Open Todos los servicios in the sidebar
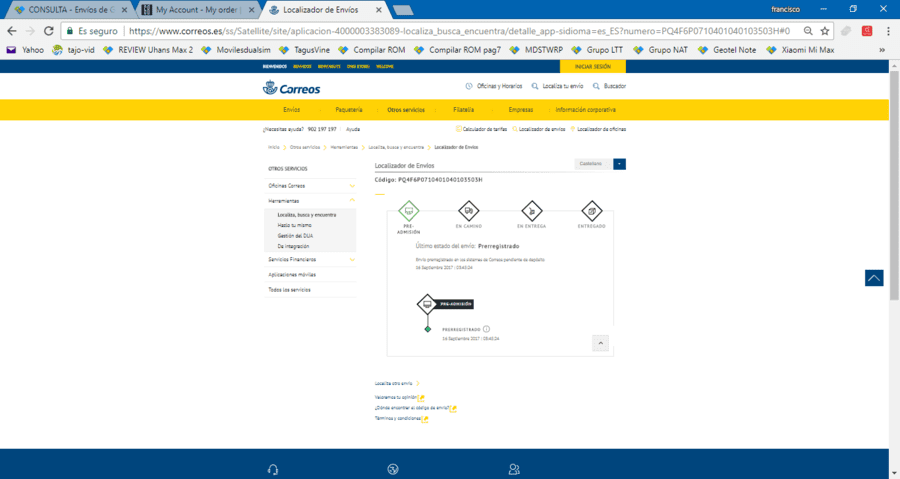This screenshot has height=479, width=900. [x=289, y=290]
